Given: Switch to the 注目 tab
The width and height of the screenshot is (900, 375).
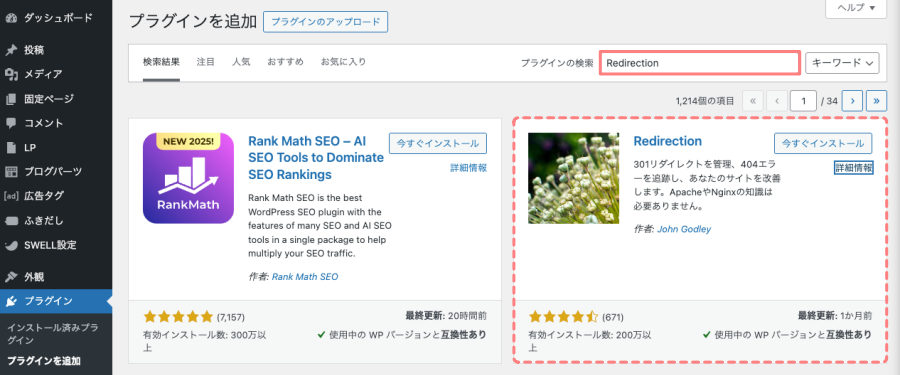Looking at the screenshot, I should [205, 61].
